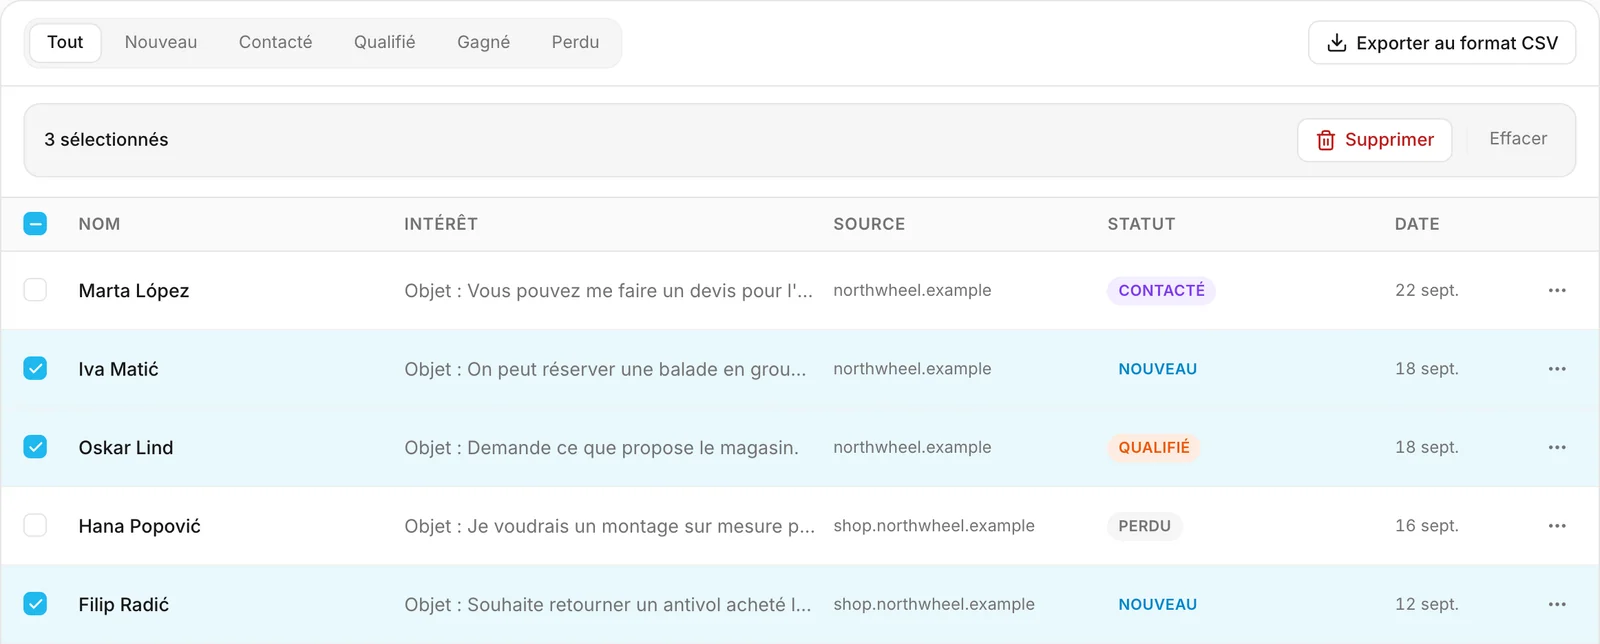The image size is (1600, 644).
Task: Click the source in Marta López's row
Action: (912, 290)
